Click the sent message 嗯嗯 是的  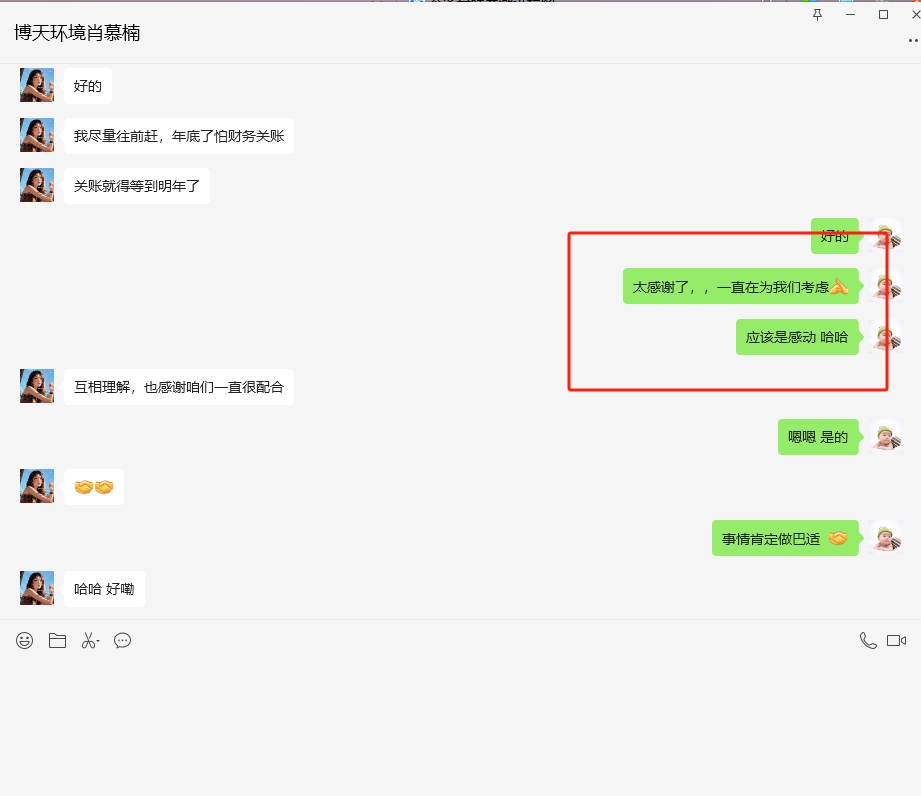pyautogui.click(x=818, y=437)
